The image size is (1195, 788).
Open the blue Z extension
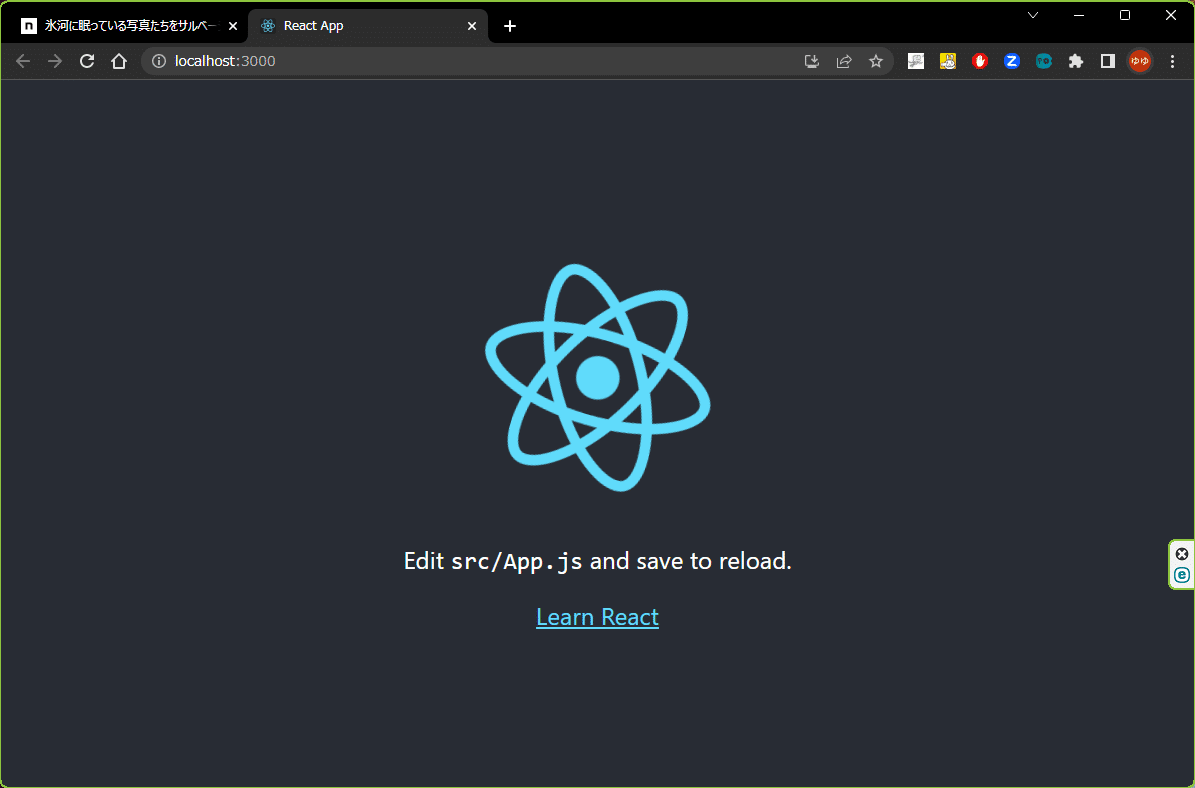coord(1012,61)
